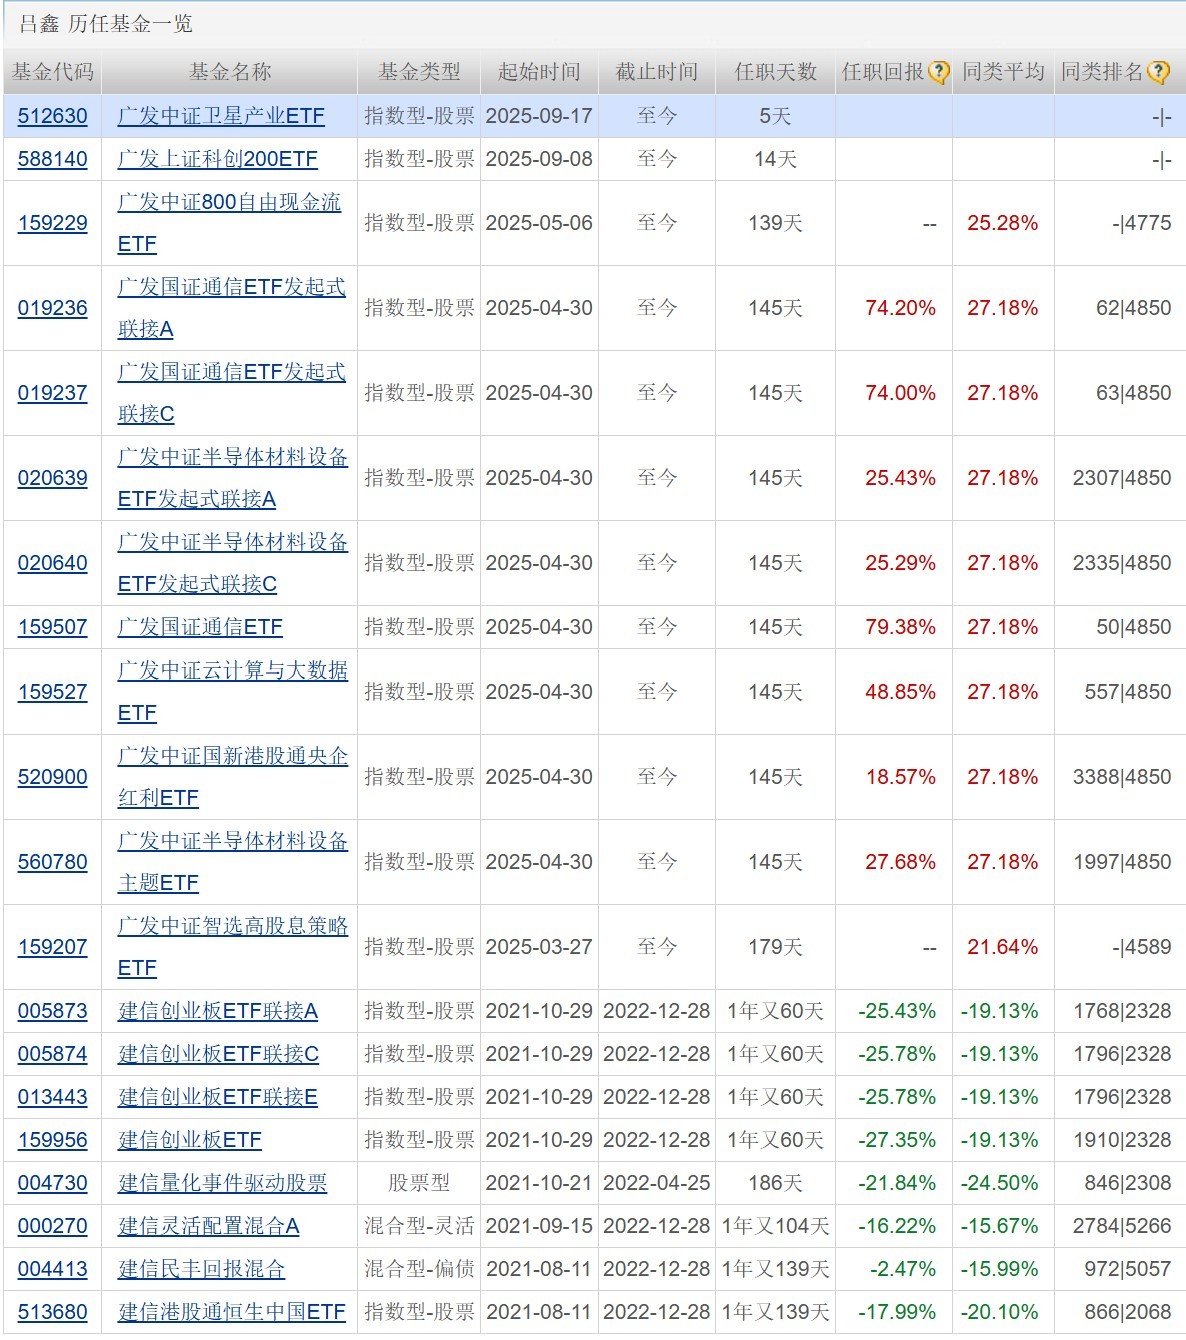
Task: Click the help icon beside 同类排名 header
Action: pos(1158,72)
